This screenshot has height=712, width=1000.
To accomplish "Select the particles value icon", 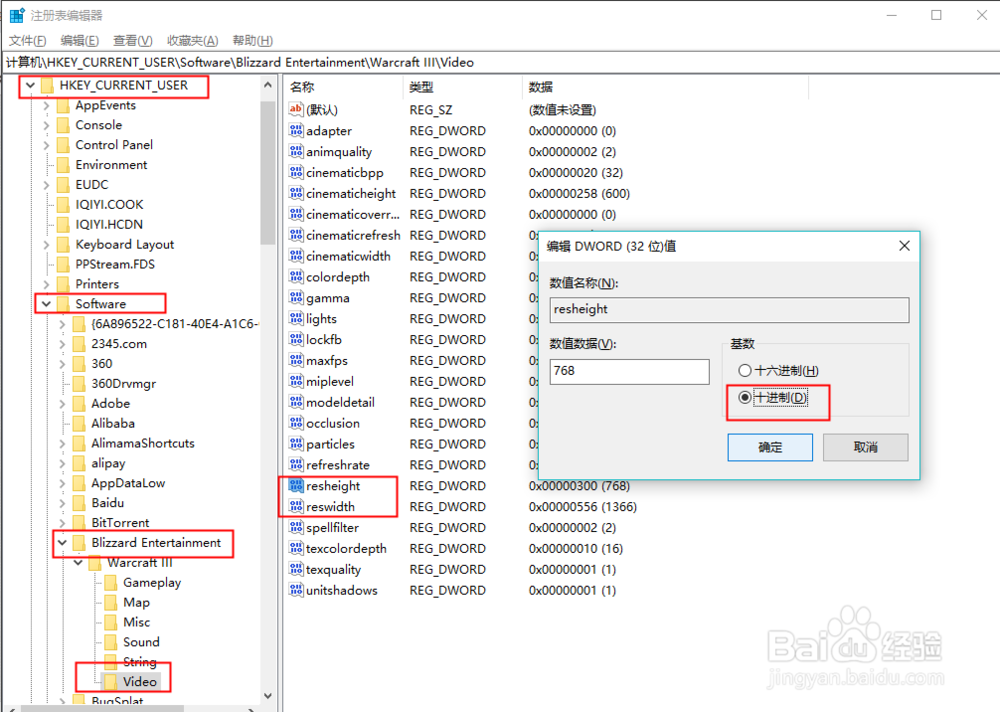I will pos(296,444).
